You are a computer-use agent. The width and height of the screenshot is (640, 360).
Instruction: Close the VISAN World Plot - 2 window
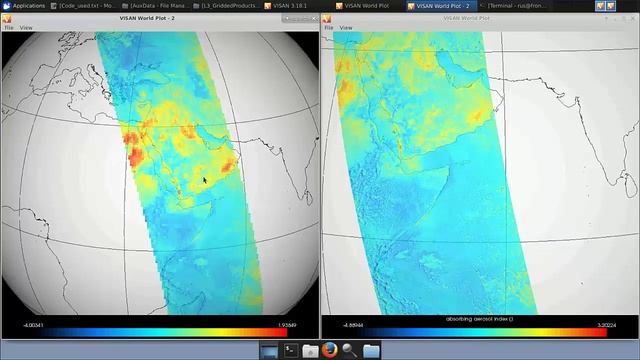[314, 18]
